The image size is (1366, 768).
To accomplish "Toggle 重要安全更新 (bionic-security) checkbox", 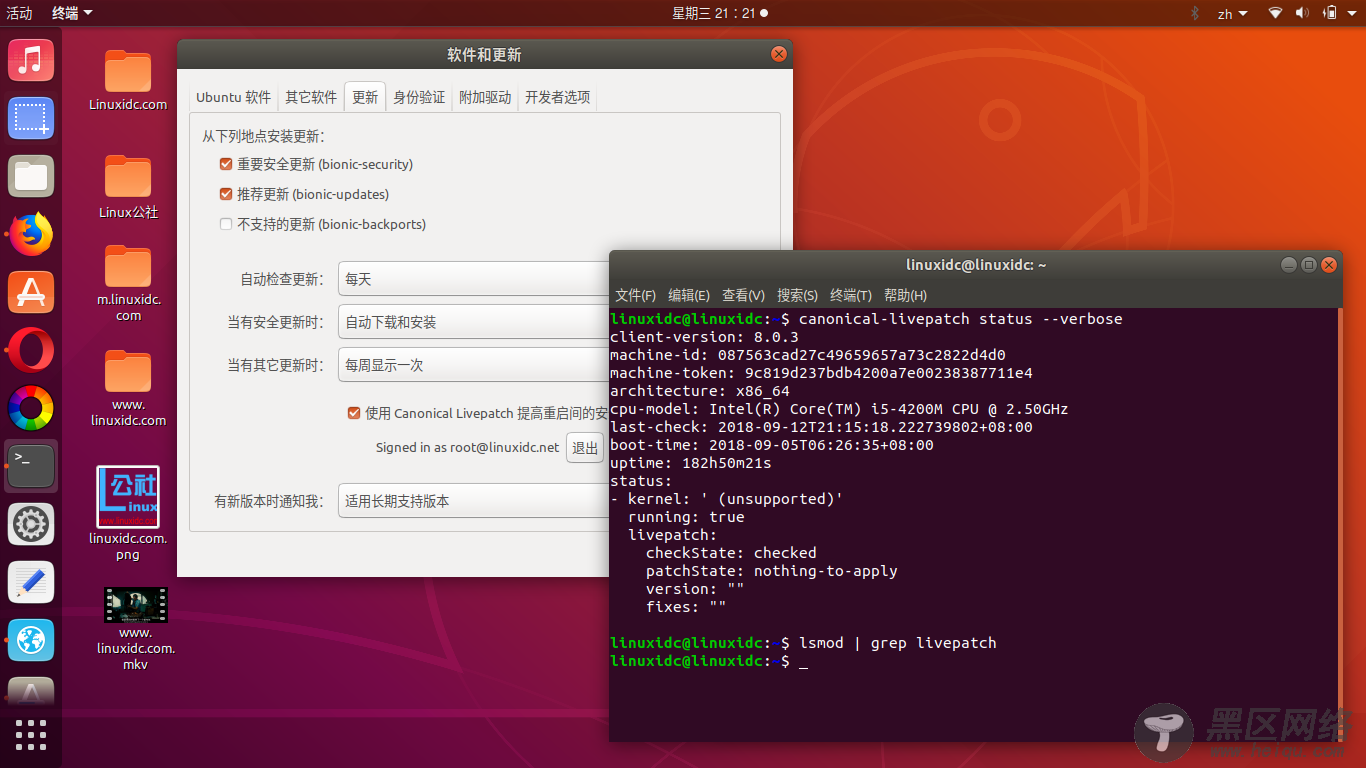I will point(226,164).
